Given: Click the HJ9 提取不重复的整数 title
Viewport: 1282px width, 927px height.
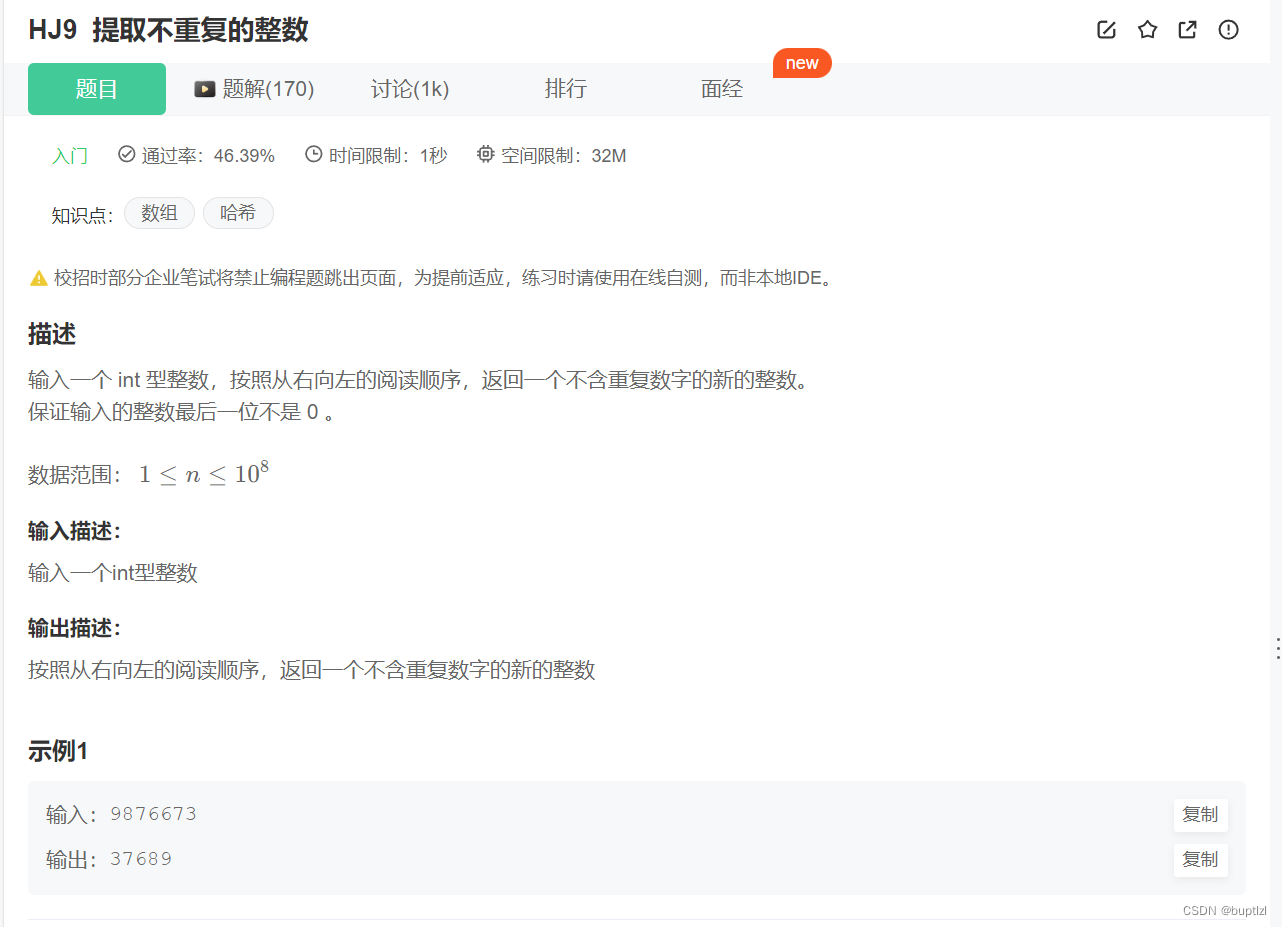Looking at the screenshot, I should point(168,31).
